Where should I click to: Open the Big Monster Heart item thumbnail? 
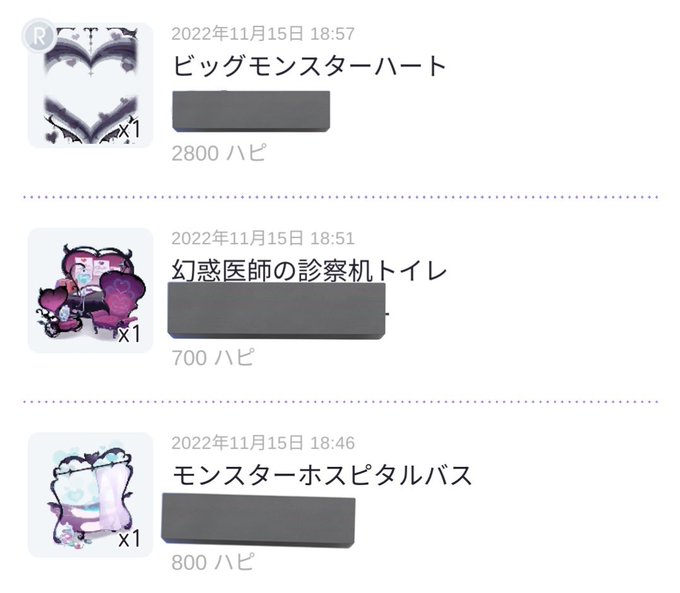point(91,85)
